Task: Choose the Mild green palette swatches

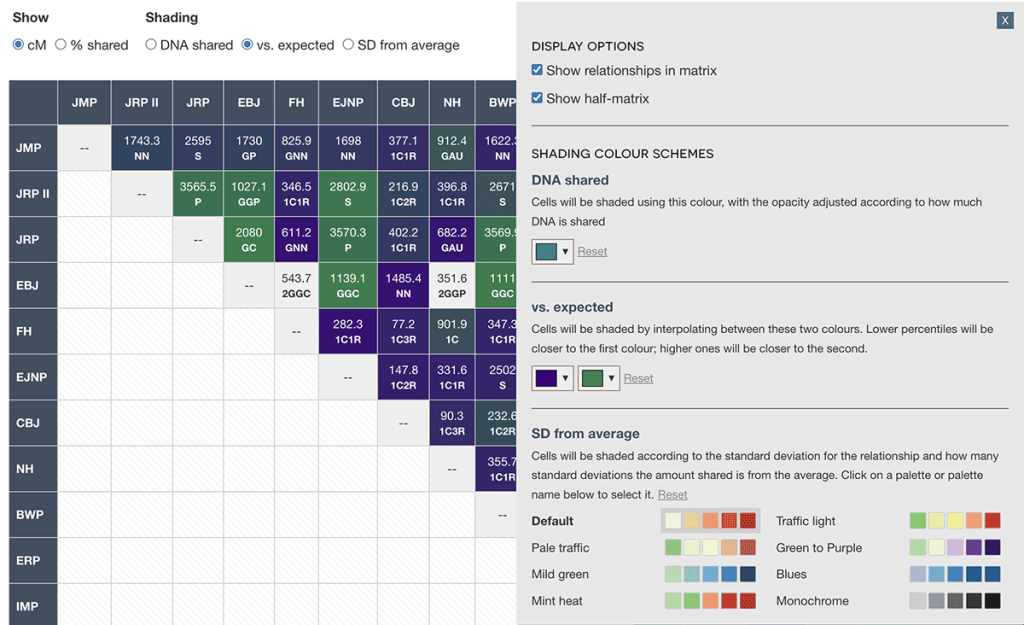Action: pos(710,575)
